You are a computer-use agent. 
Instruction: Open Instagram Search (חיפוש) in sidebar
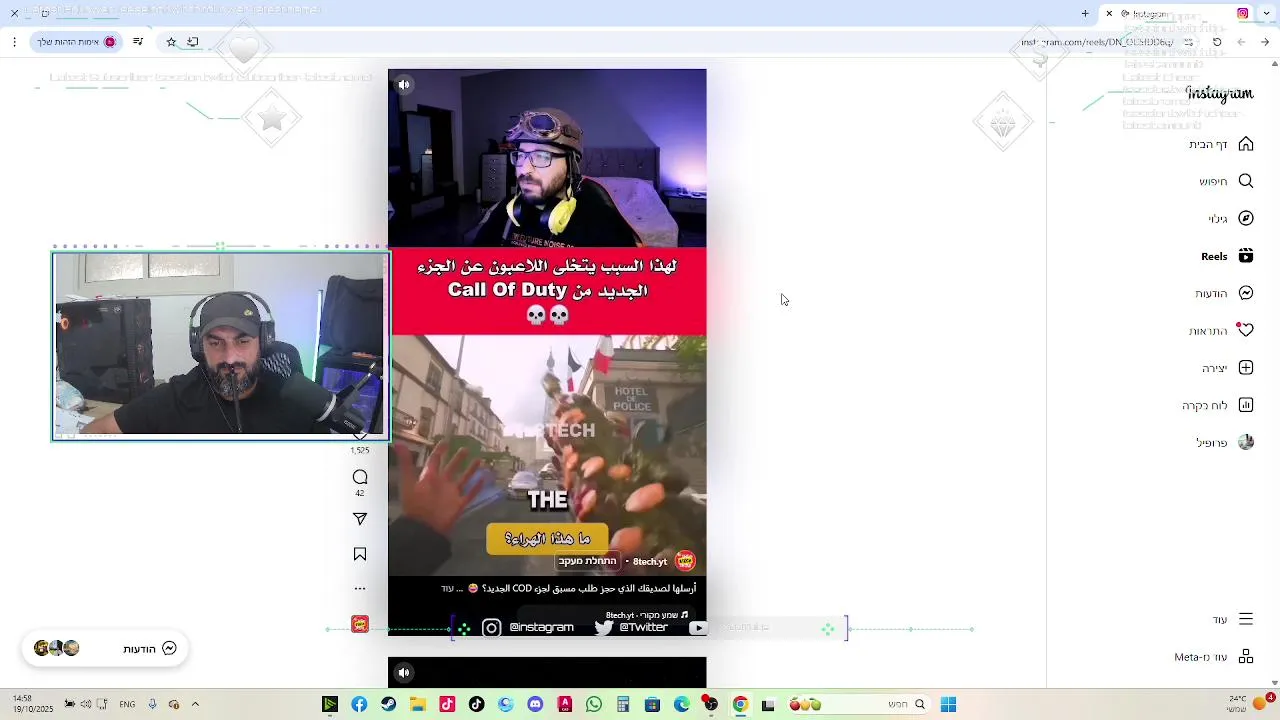tap(1225, 181)
